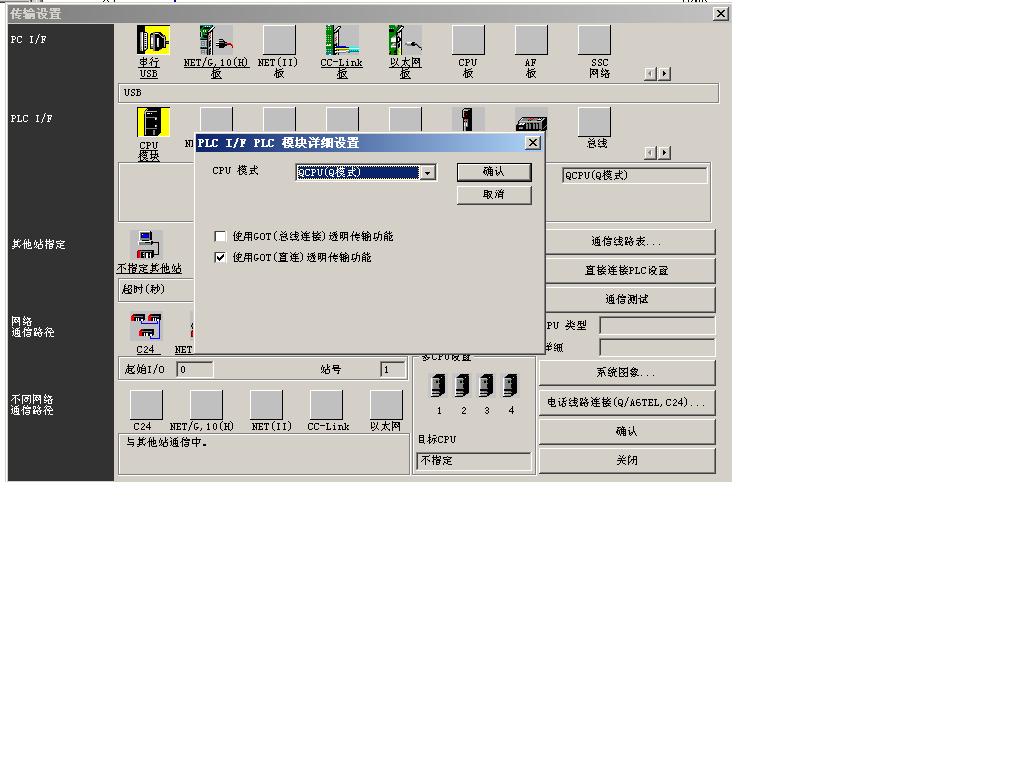
Task: Click the 通信测试 button
Action: 626,300
